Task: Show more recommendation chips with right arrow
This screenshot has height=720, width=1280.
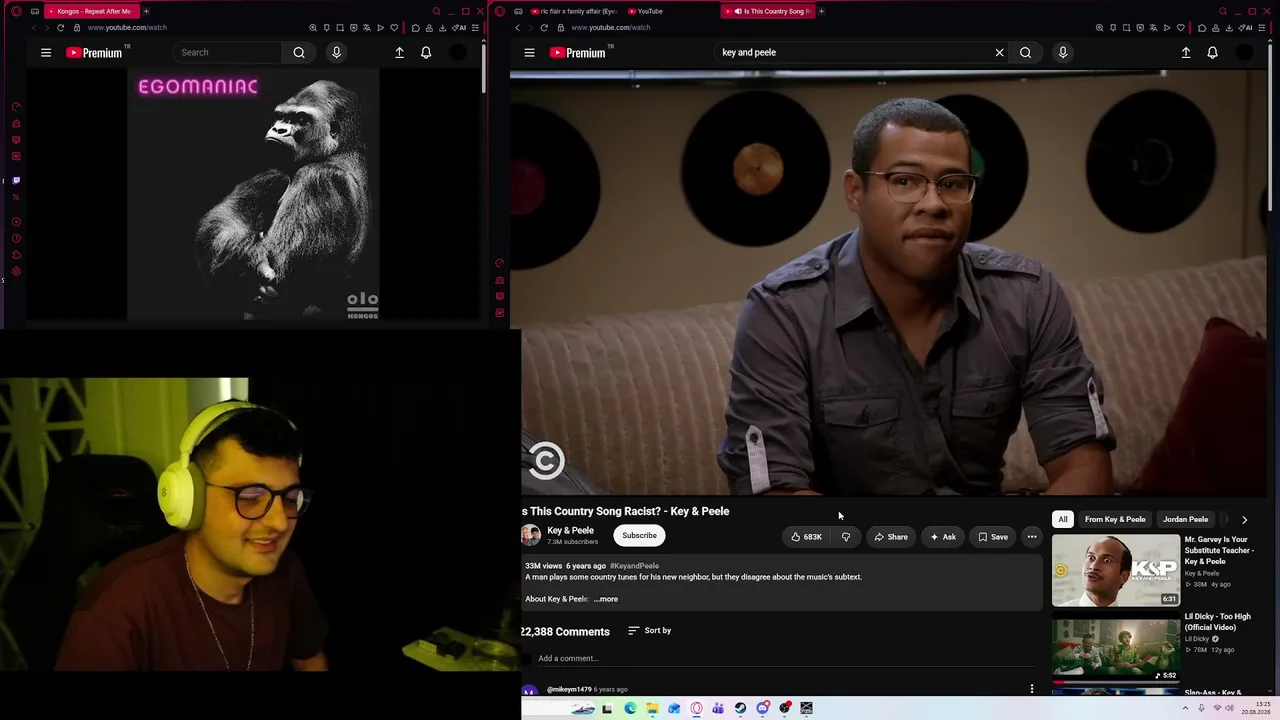Action: [x=1244, y=520]
